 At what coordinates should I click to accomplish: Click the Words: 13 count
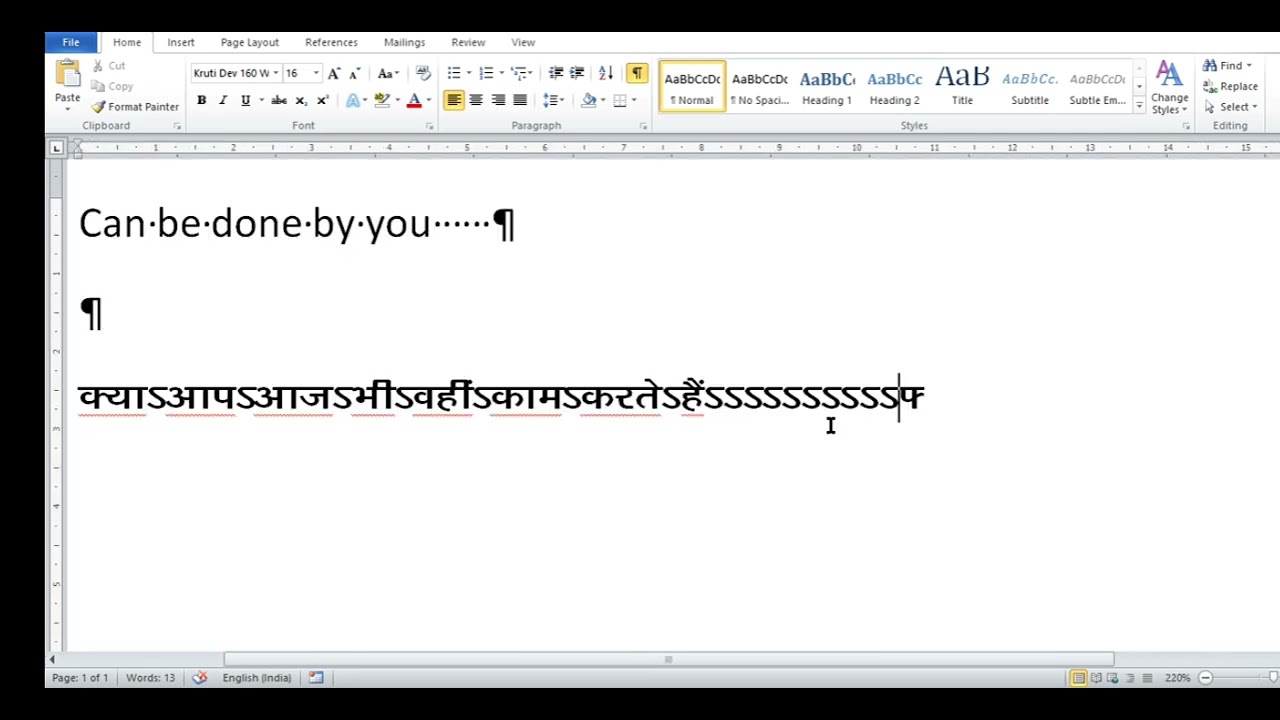point(150,678)
